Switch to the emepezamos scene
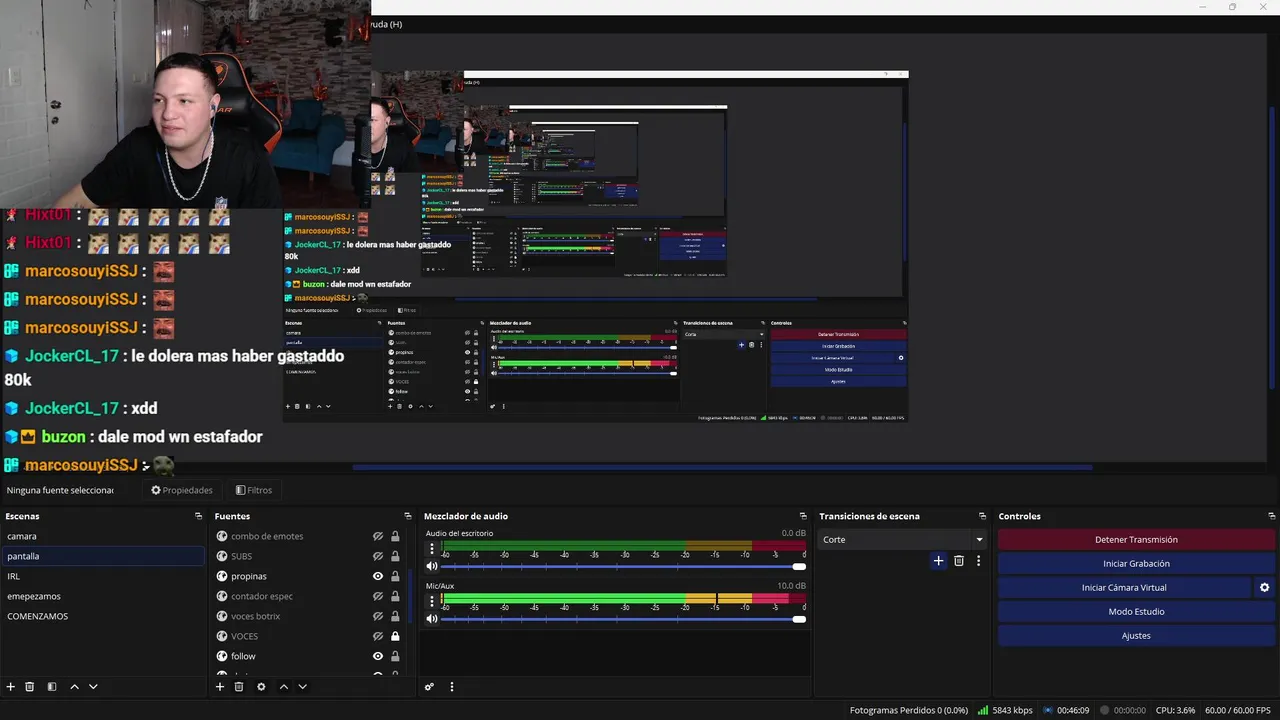The width and height of the screenshot is (1280, 720). click(x=102, y=596)
